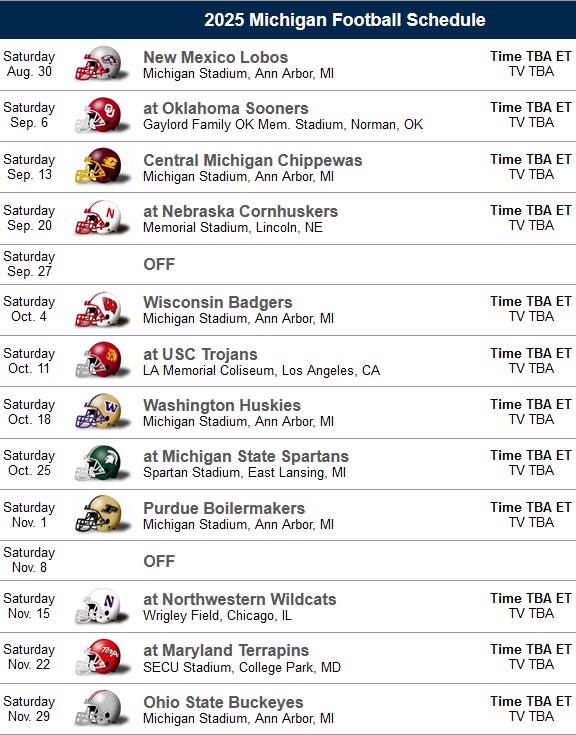Open the Wisconsin Badgers helmet icon
Screen dimensions: 576x735
click(102, 309)
